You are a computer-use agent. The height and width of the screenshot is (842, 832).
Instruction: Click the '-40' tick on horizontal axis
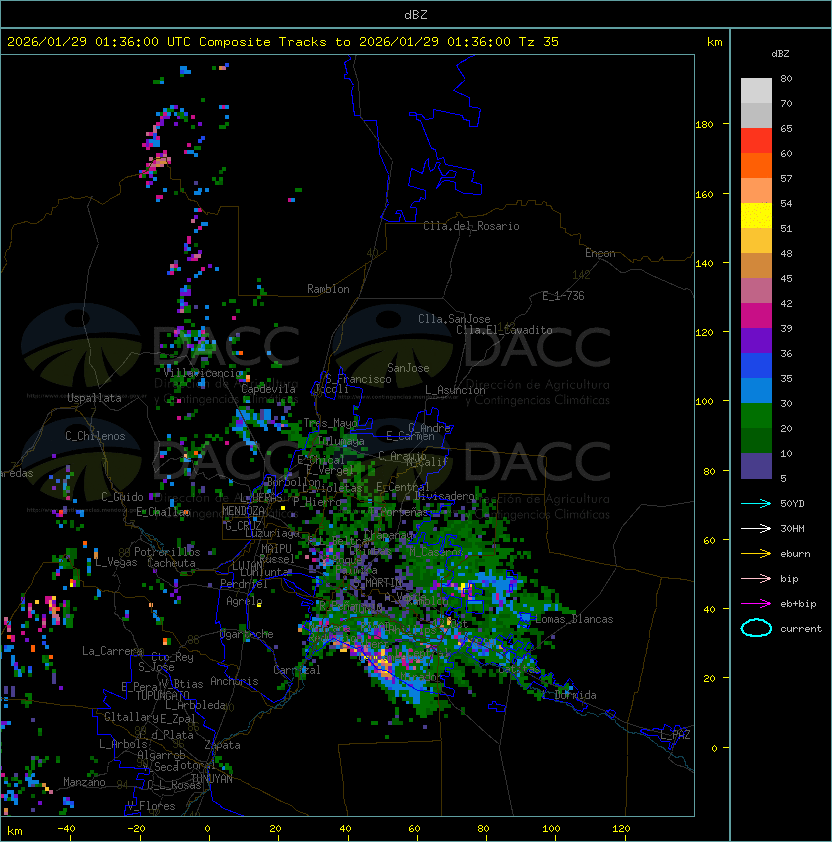(x=67, y=829)
